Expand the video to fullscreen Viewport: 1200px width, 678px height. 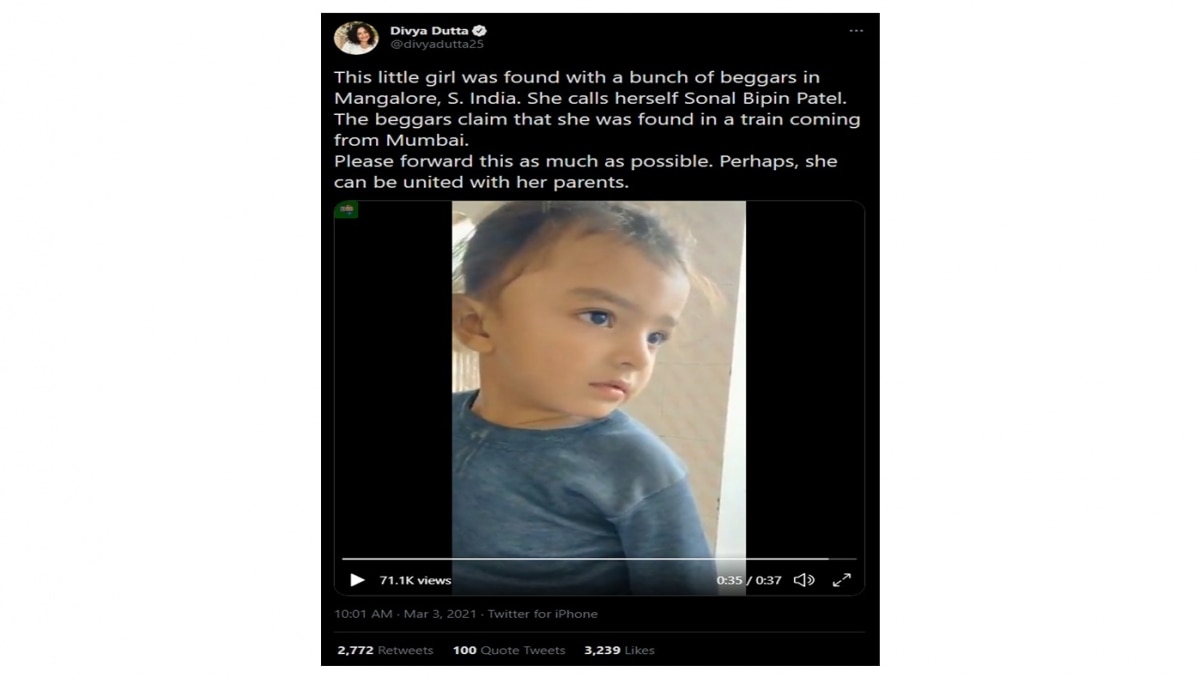(x=842, y=580)
